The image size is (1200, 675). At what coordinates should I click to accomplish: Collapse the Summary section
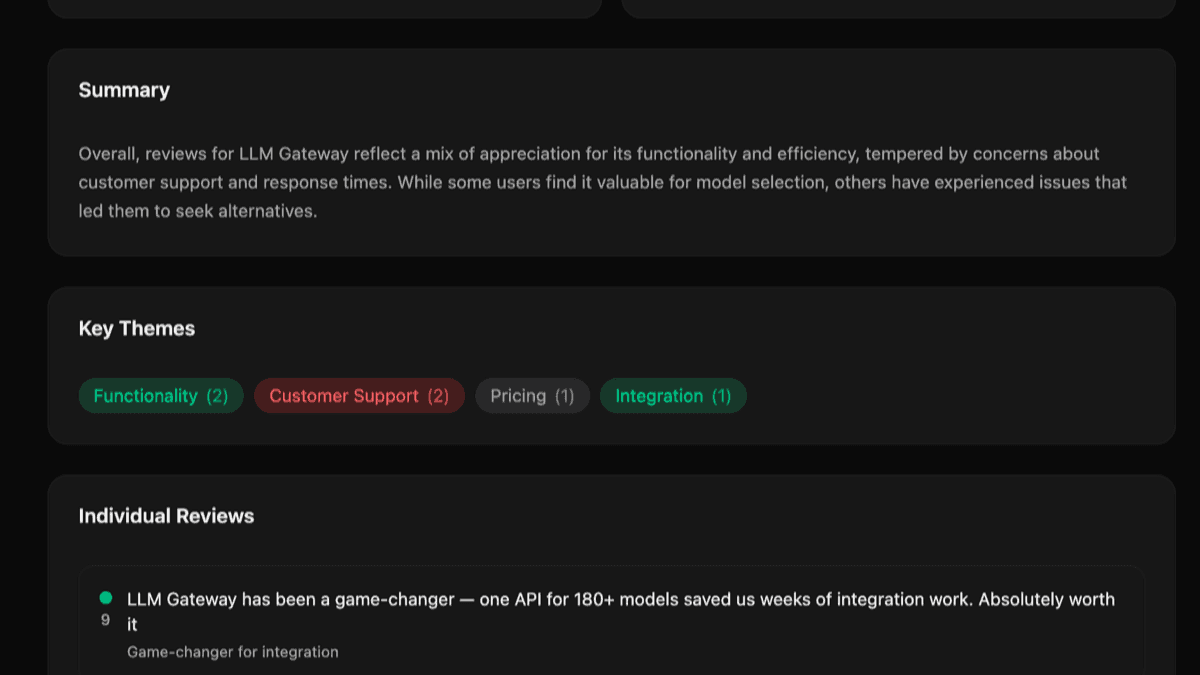[x=124, y=90]
